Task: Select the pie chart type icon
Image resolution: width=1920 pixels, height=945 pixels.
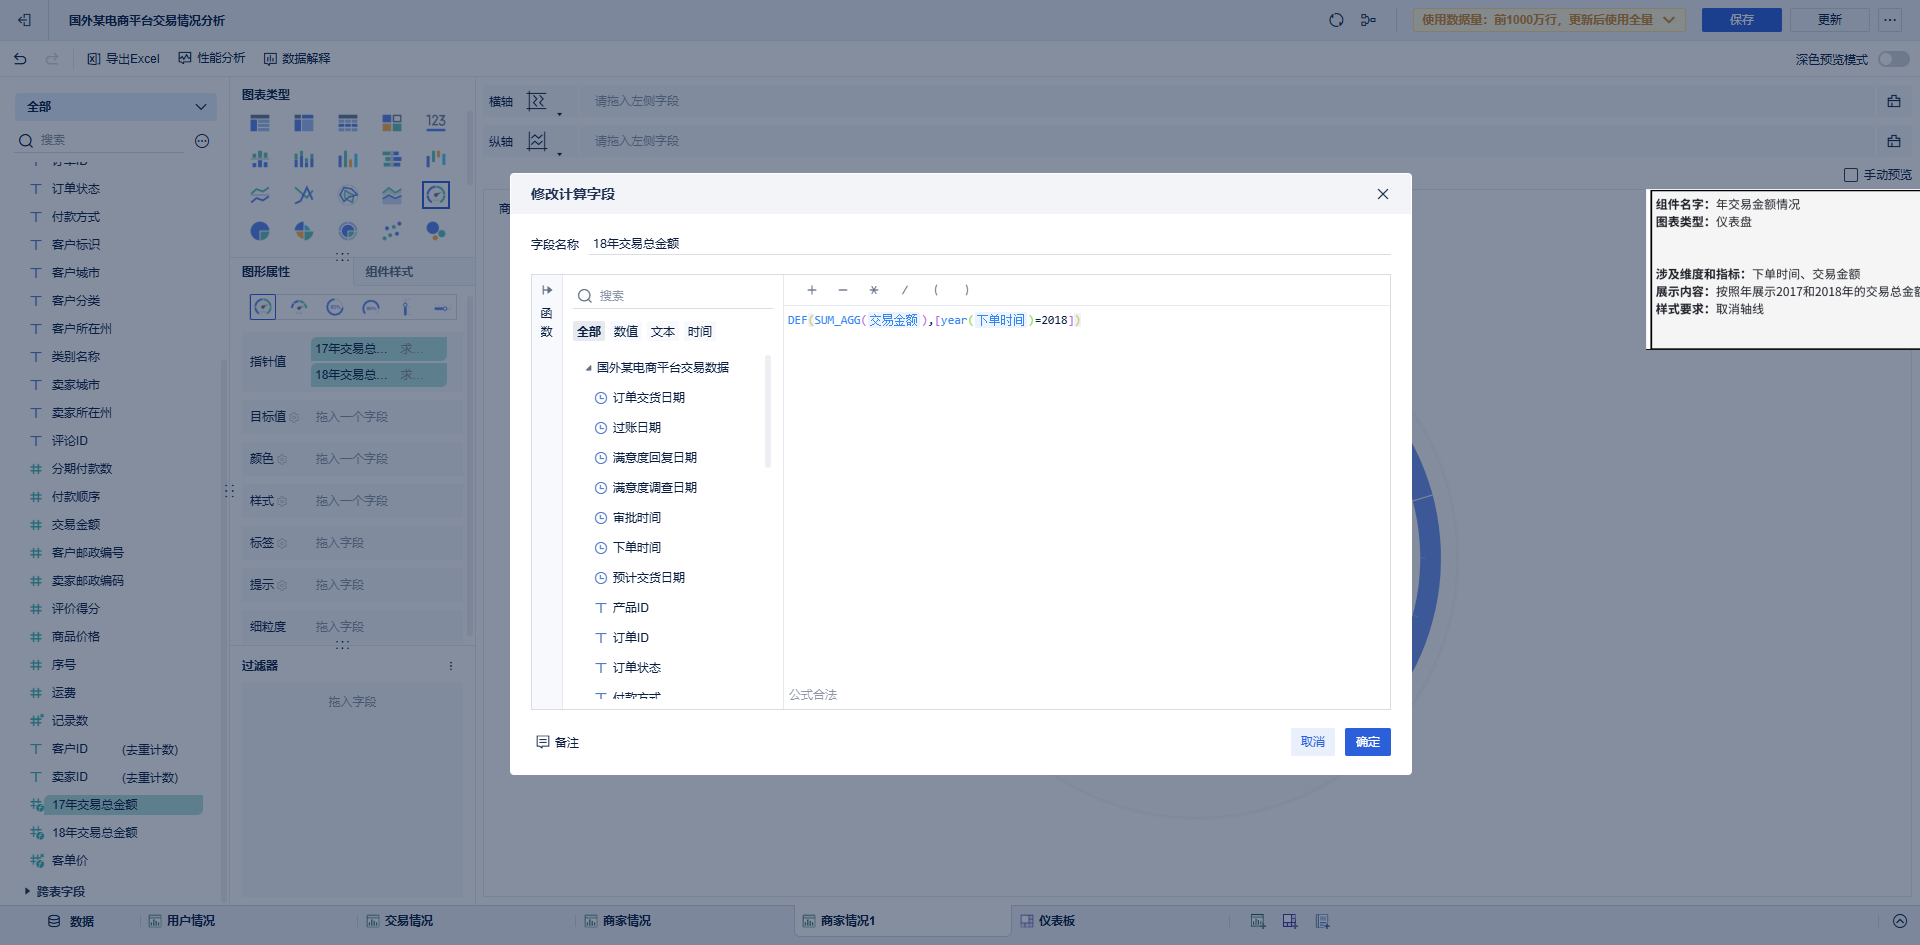Action: pyautogui.click(x=260, y=231)
